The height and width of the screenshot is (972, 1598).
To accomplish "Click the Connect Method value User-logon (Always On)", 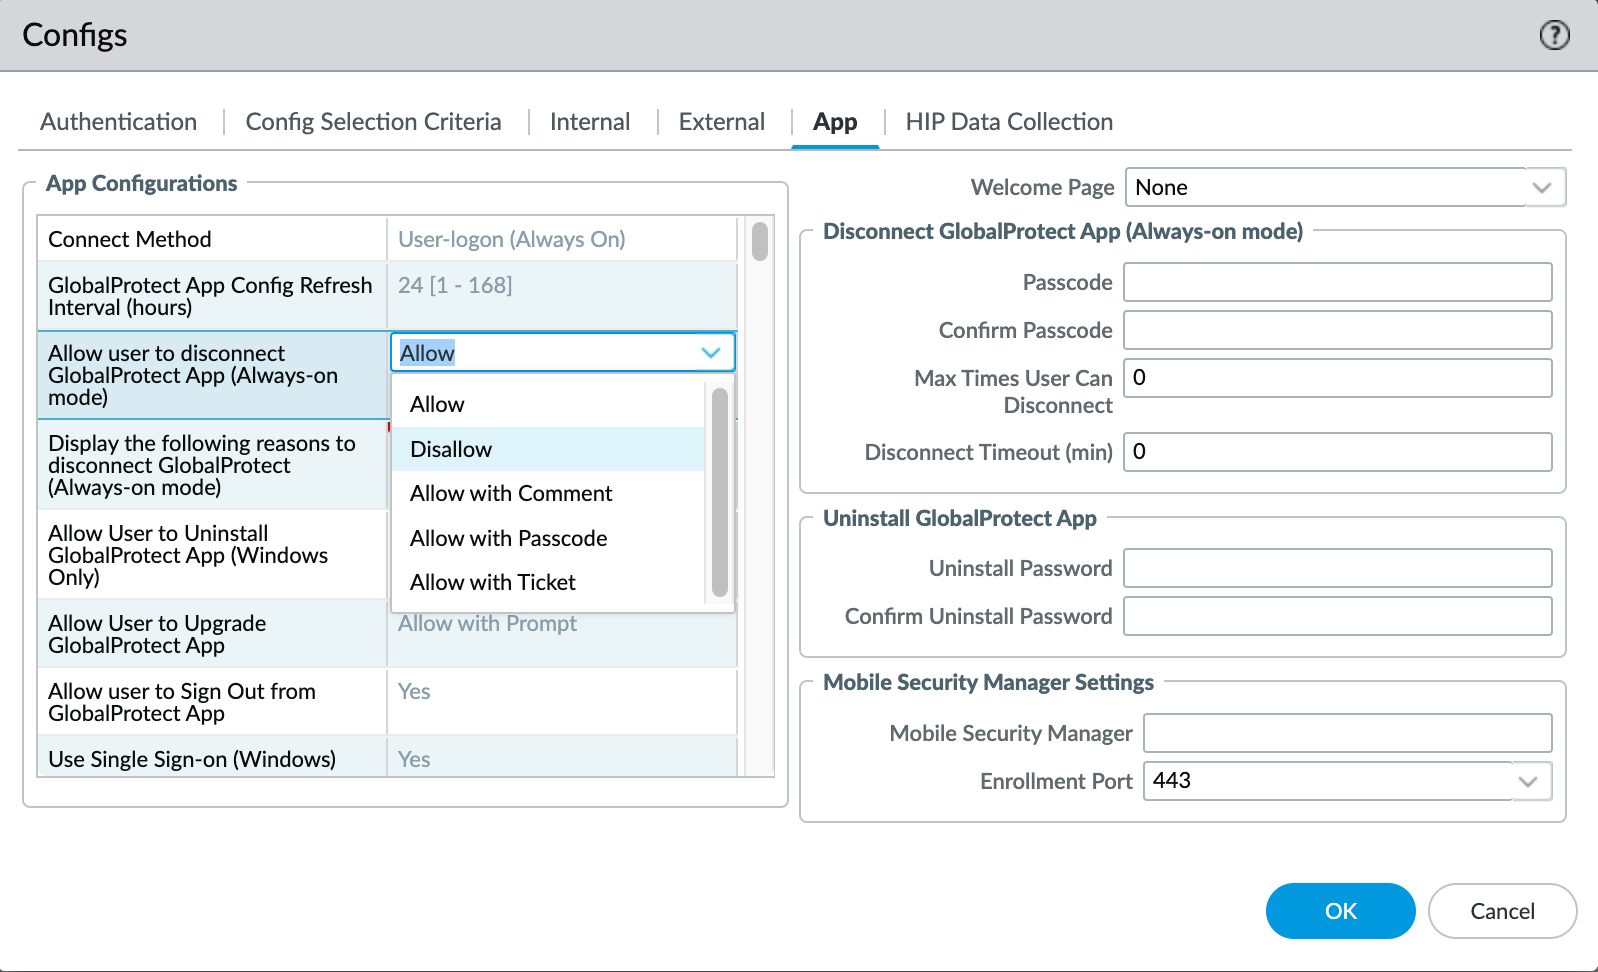I will point(512,239).
